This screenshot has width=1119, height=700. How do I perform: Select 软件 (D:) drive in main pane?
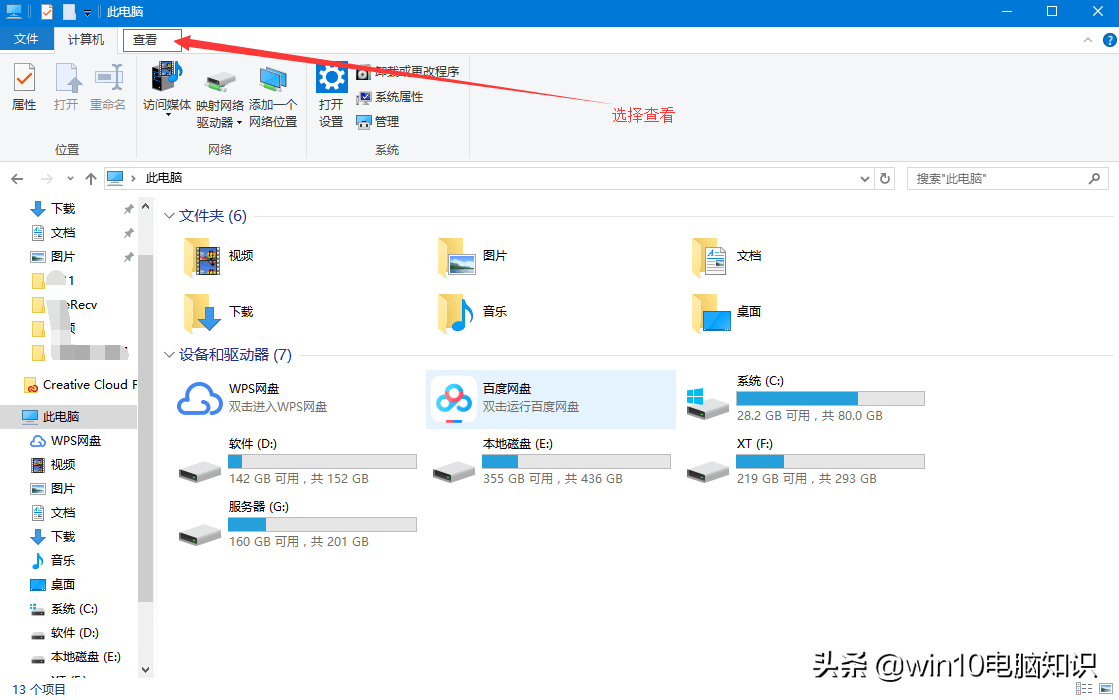(x=297, y=462)
